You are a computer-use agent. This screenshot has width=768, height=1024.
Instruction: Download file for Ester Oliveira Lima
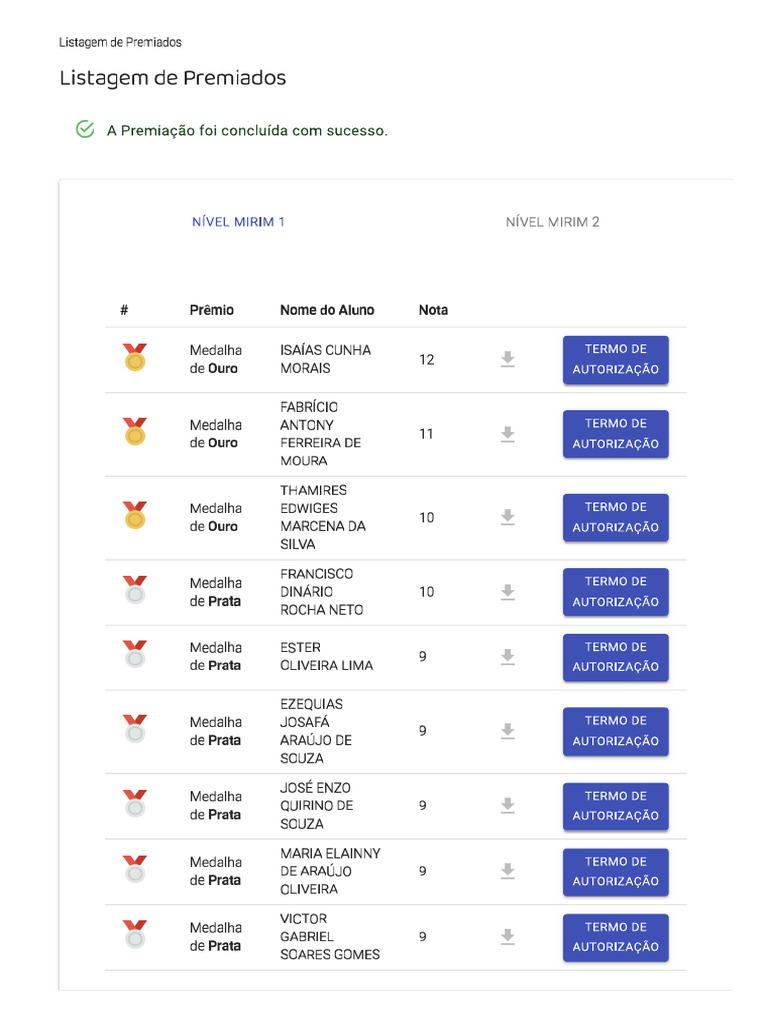coord(507,656)
